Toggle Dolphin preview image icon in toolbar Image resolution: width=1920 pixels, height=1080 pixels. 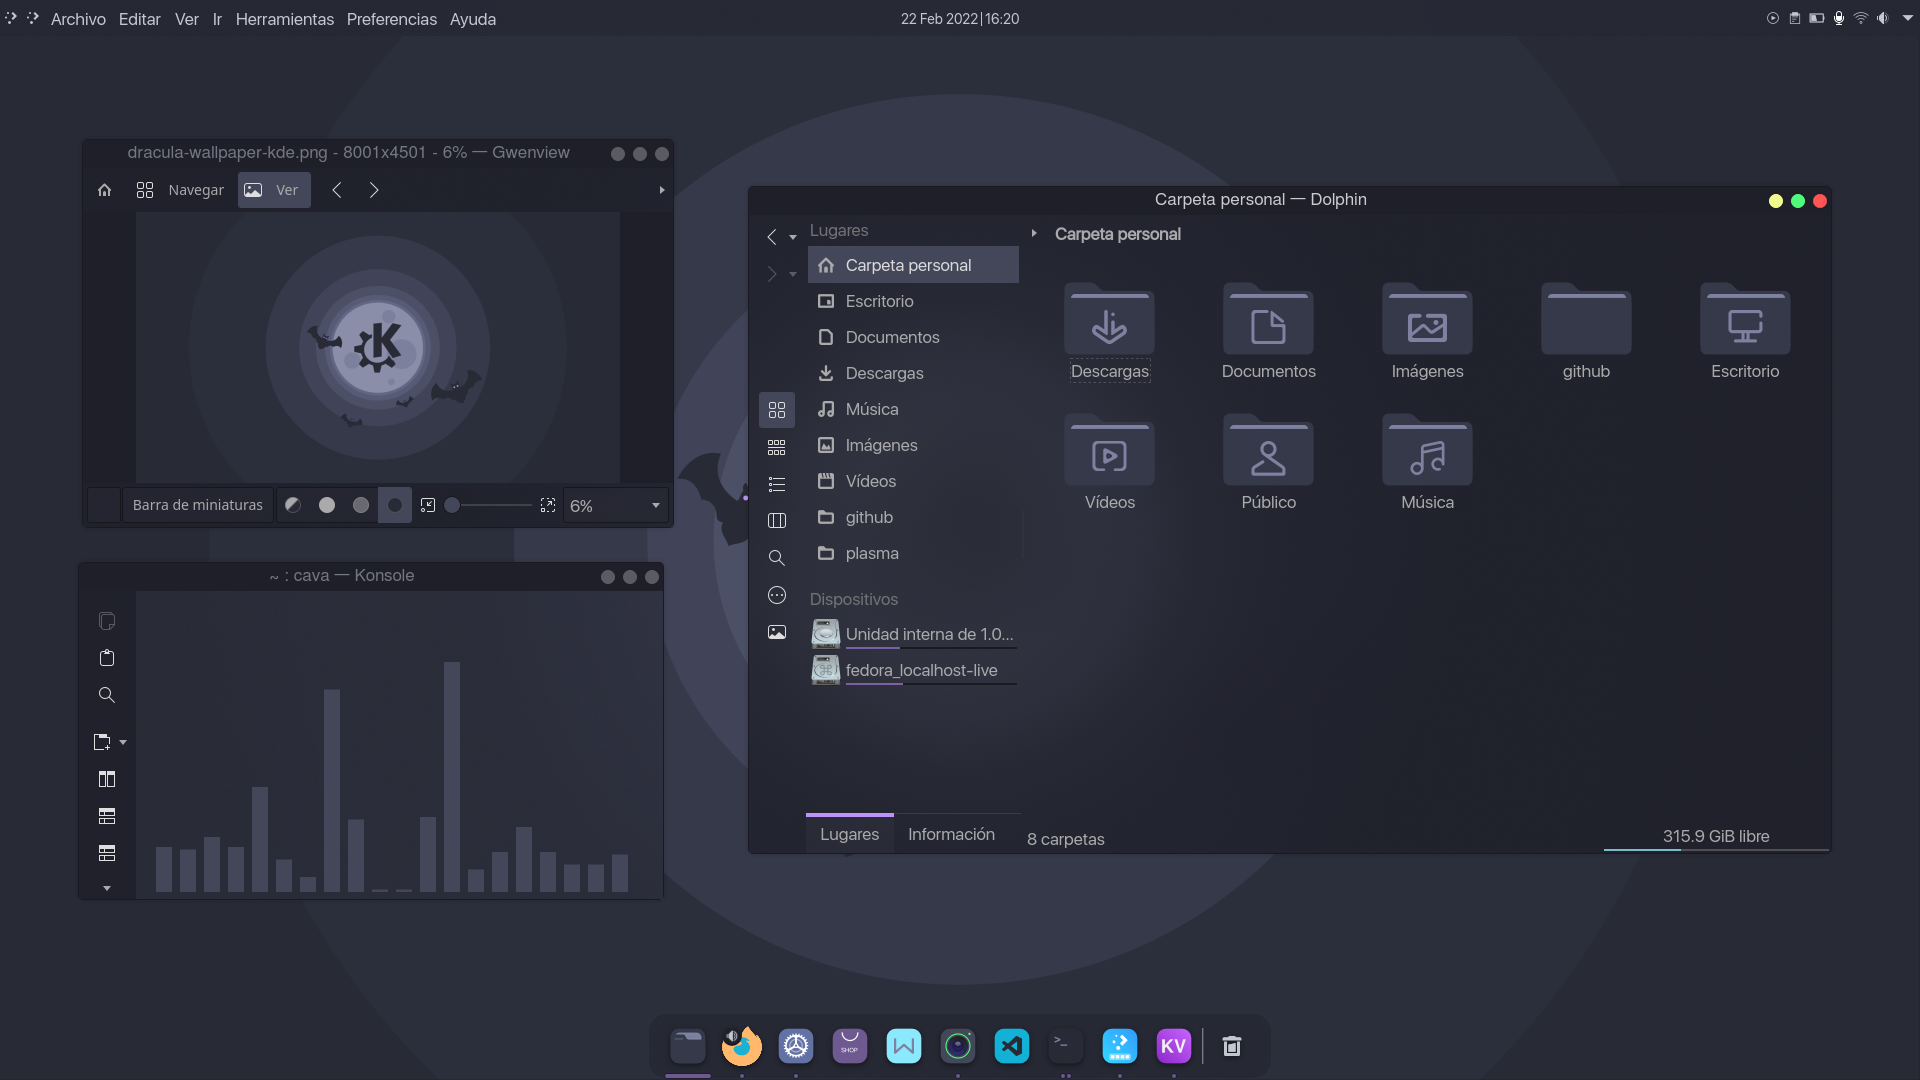click(x=777, y=632)
